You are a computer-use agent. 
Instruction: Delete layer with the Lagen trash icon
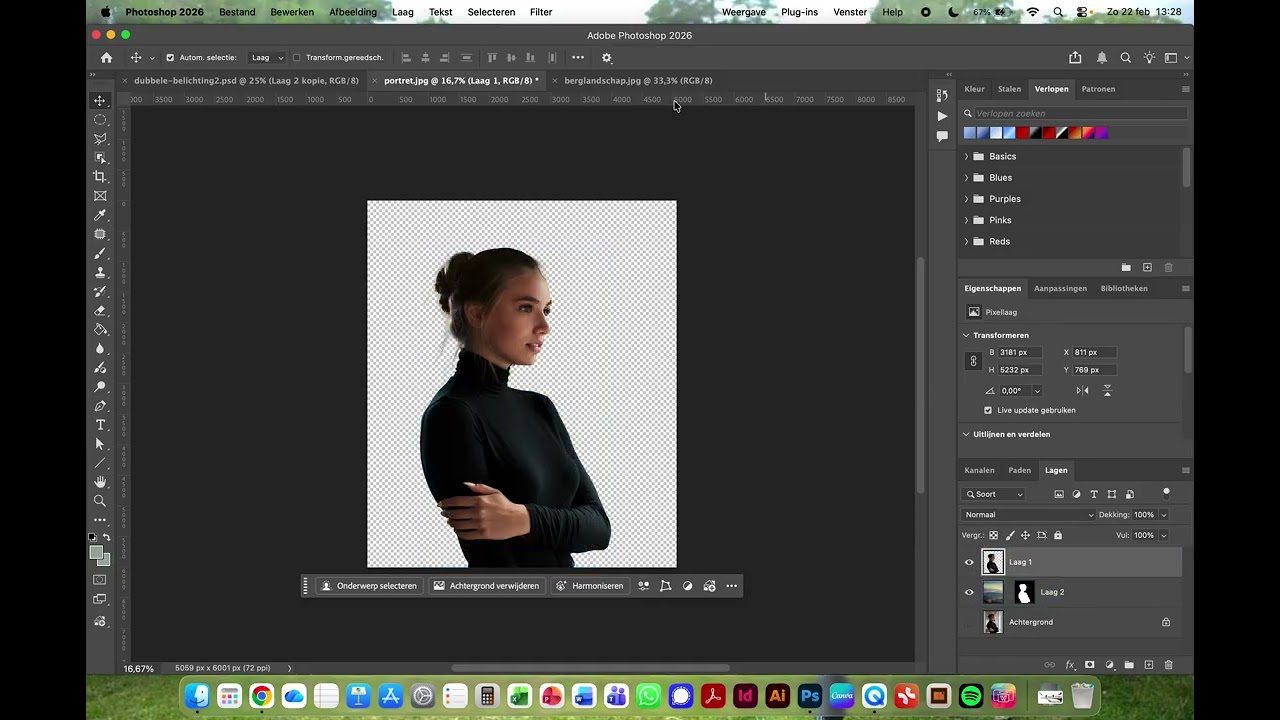[1168, 665]
